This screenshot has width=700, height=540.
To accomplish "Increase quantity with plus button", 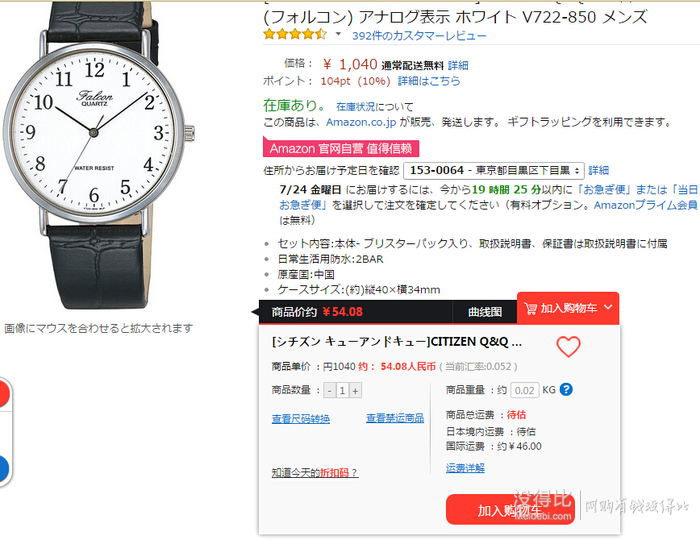I will pyautogui.click(x=355, y=390).
